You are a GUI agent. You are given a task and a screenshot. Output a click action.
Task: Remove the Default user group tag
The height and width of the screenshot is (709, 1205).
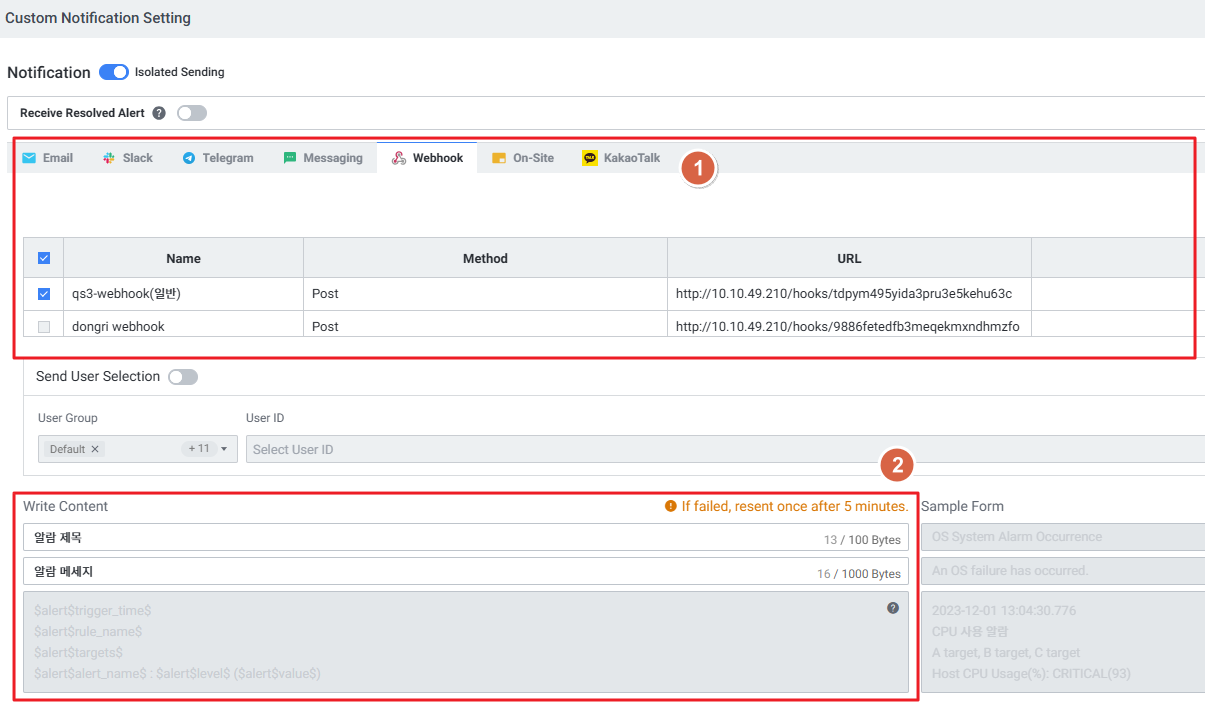click(95, 449)
